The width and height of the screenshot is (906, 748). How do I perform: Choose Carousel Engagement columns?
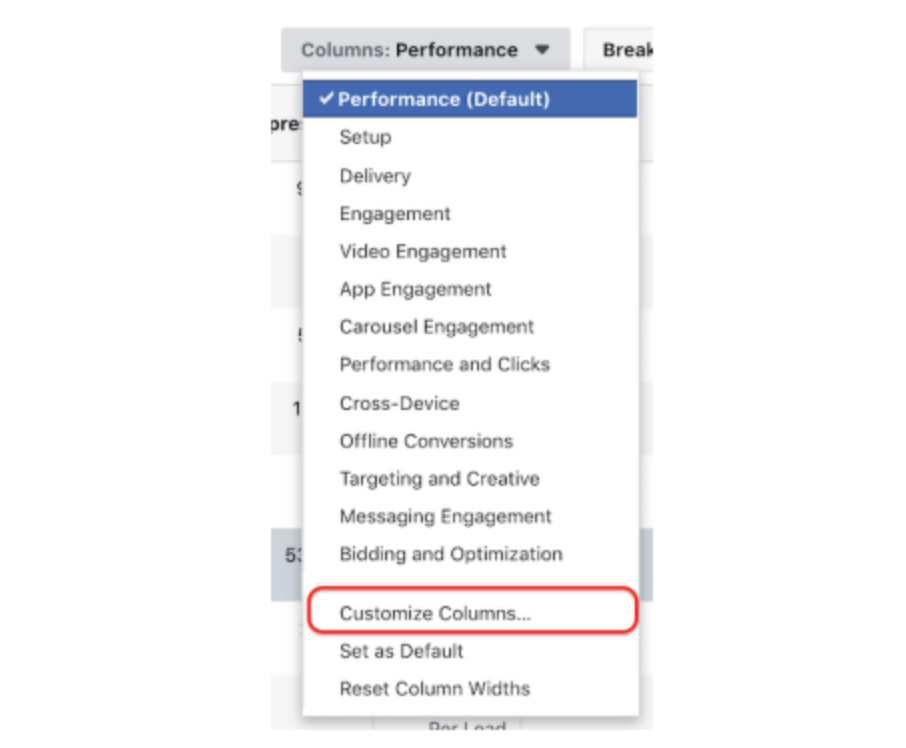click(x=437, y=327)
